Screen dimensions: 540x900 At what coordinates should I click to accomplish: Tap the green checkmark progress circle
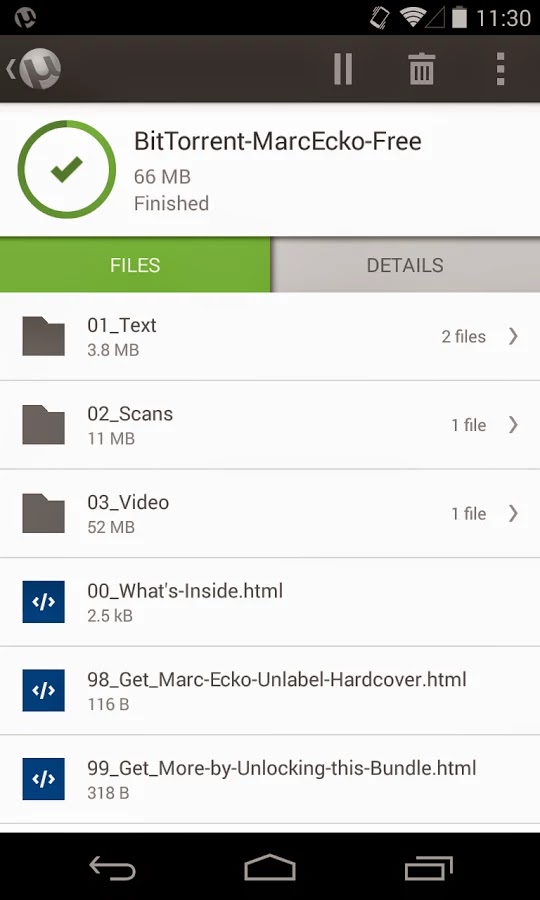pos(67,169)
